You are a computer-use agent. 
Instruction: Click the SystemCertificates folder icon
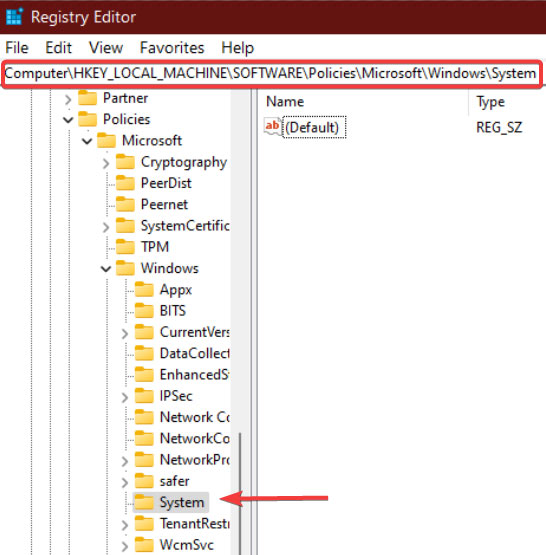125,225
